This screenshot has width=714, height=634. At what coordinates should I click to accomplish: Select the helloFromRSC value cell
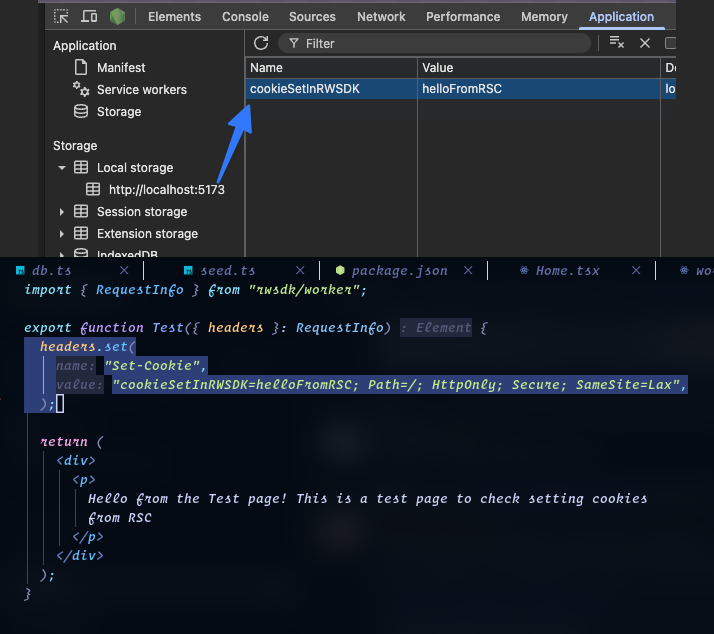pos(539,89)
